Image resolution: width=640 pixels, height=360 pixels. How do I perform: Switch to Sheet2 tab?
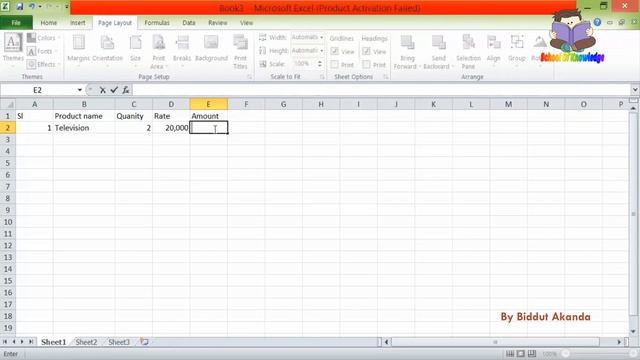coord(86,342)
